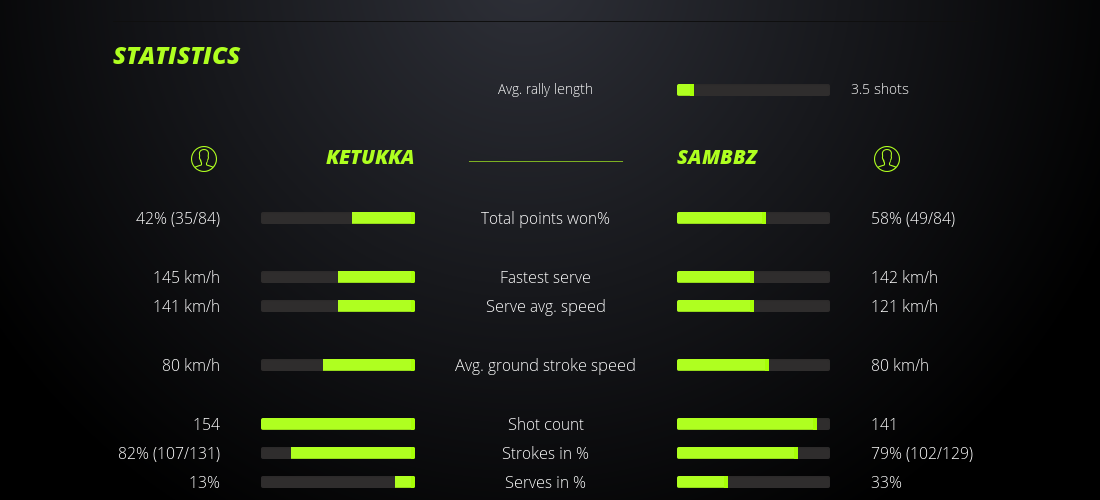This screenshot has width=1100, height=500.
Task: Click the STATISTICS heading
Action: pyautogui.click(x=177, y=56)
